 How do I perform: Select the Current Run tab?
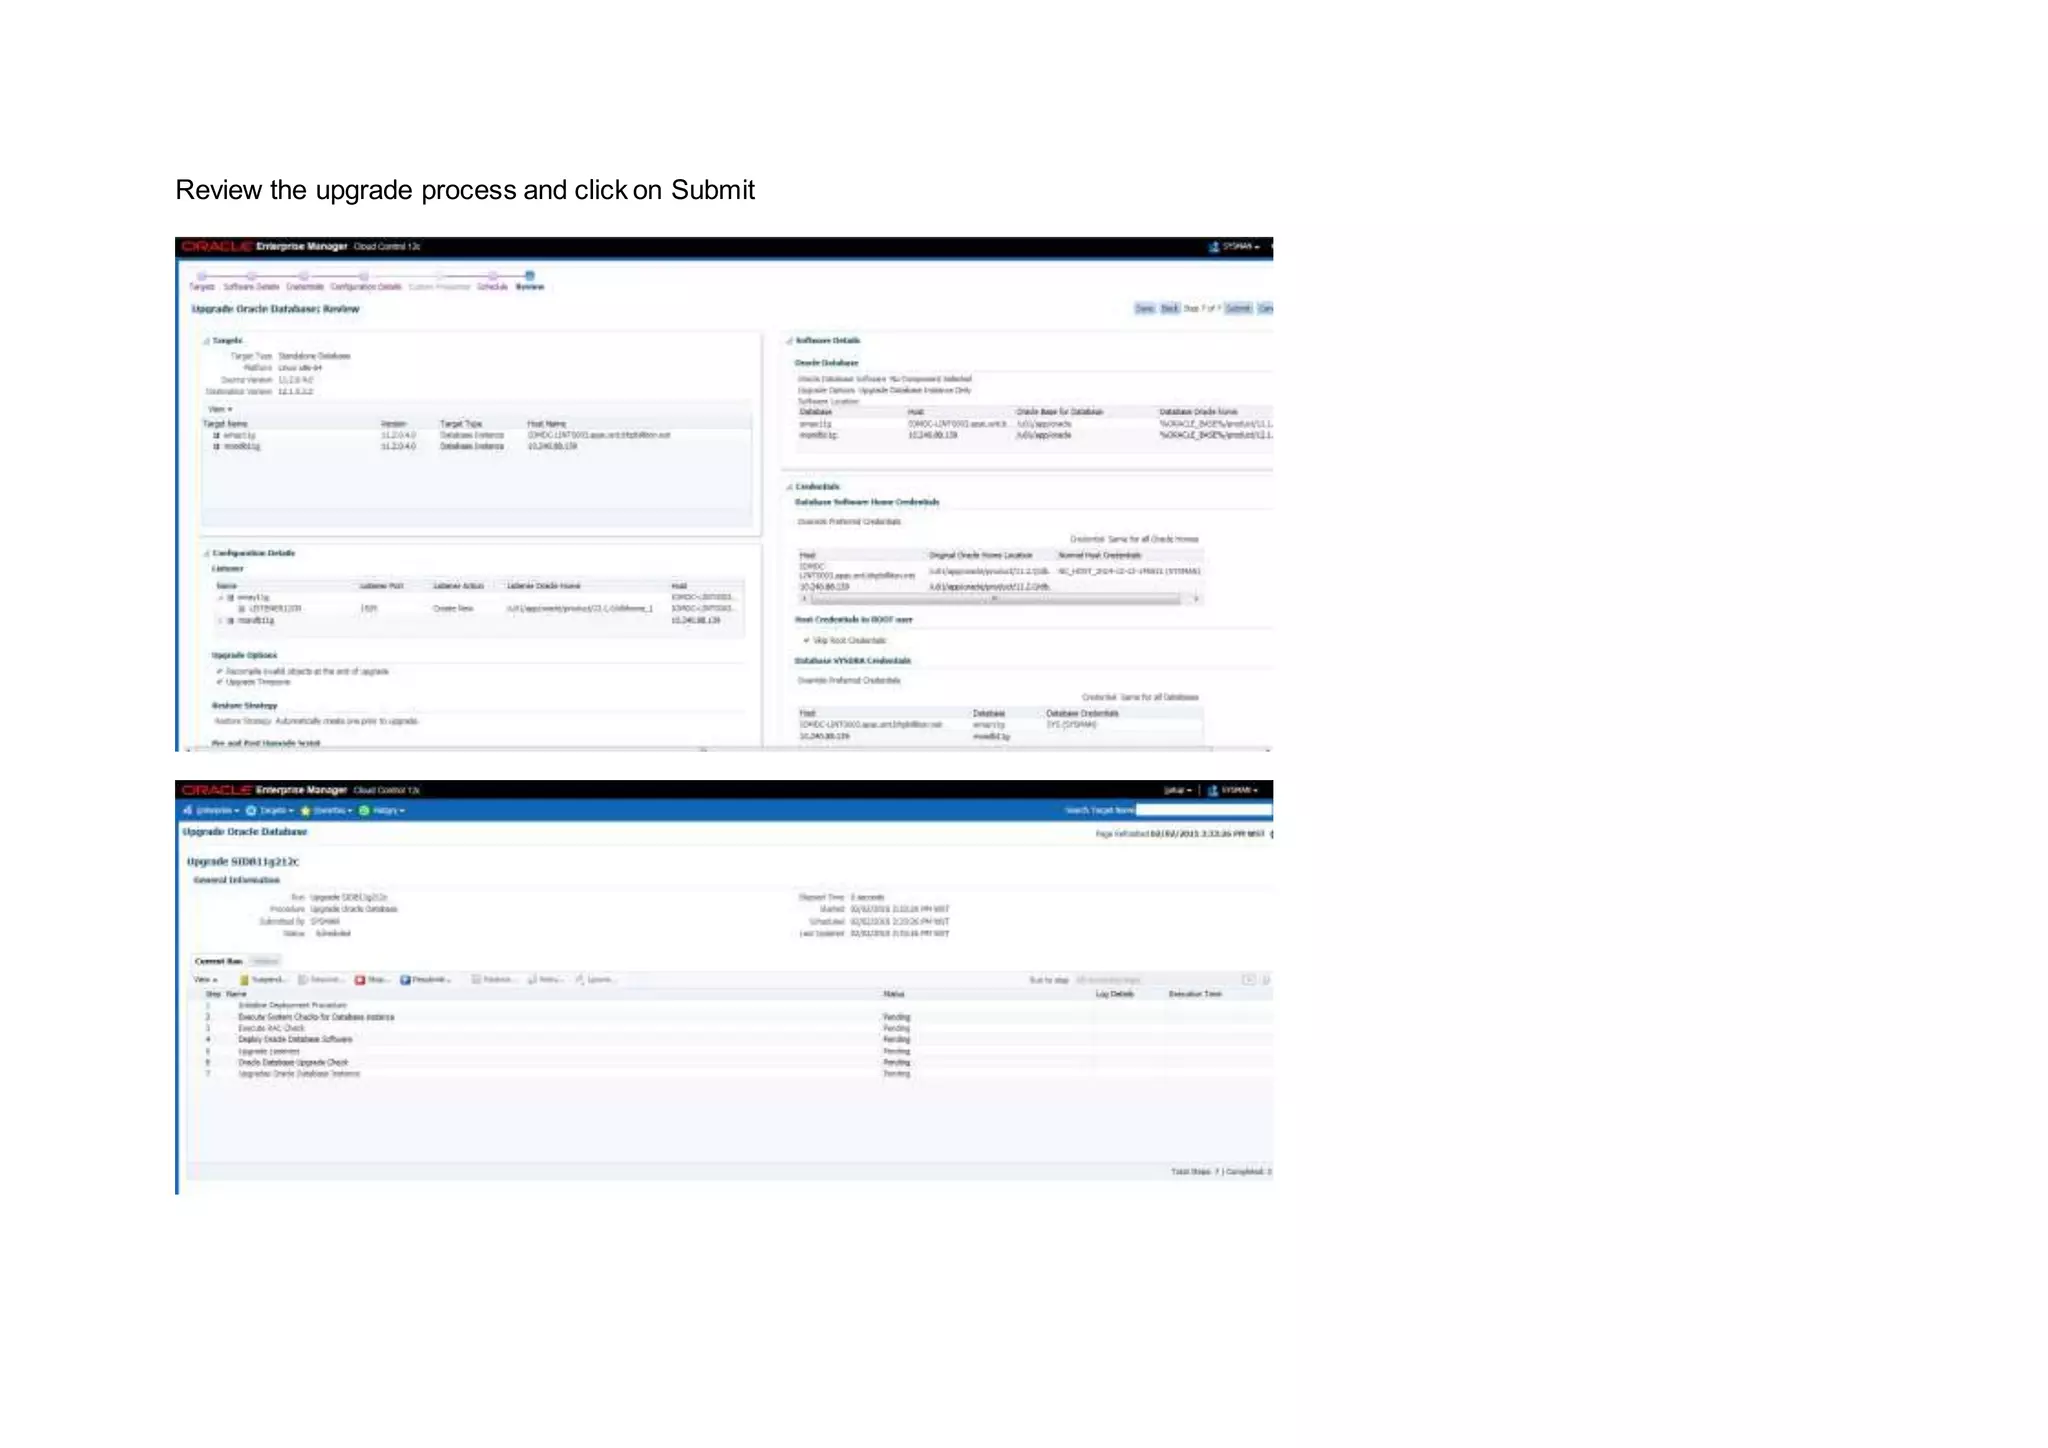point(219,961)
